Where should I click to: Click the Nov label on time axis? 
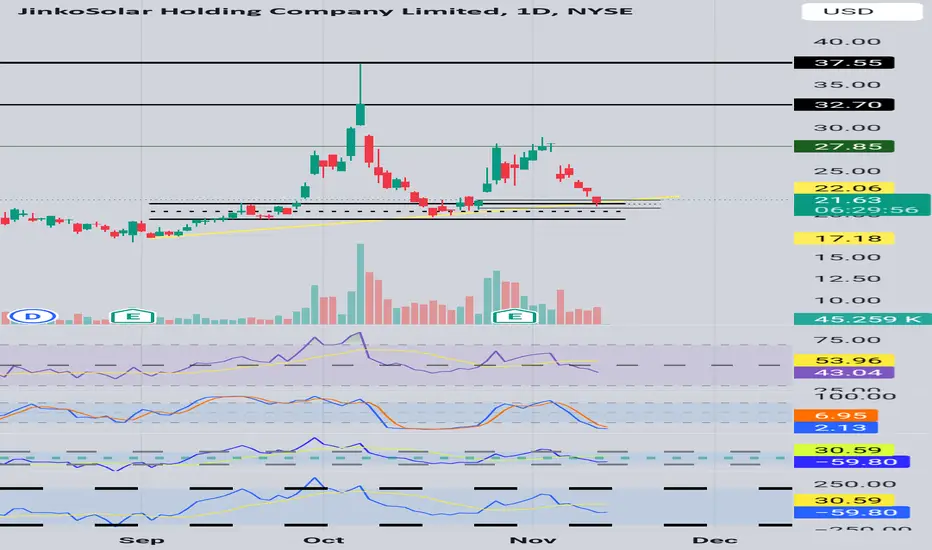coord(533,540)
